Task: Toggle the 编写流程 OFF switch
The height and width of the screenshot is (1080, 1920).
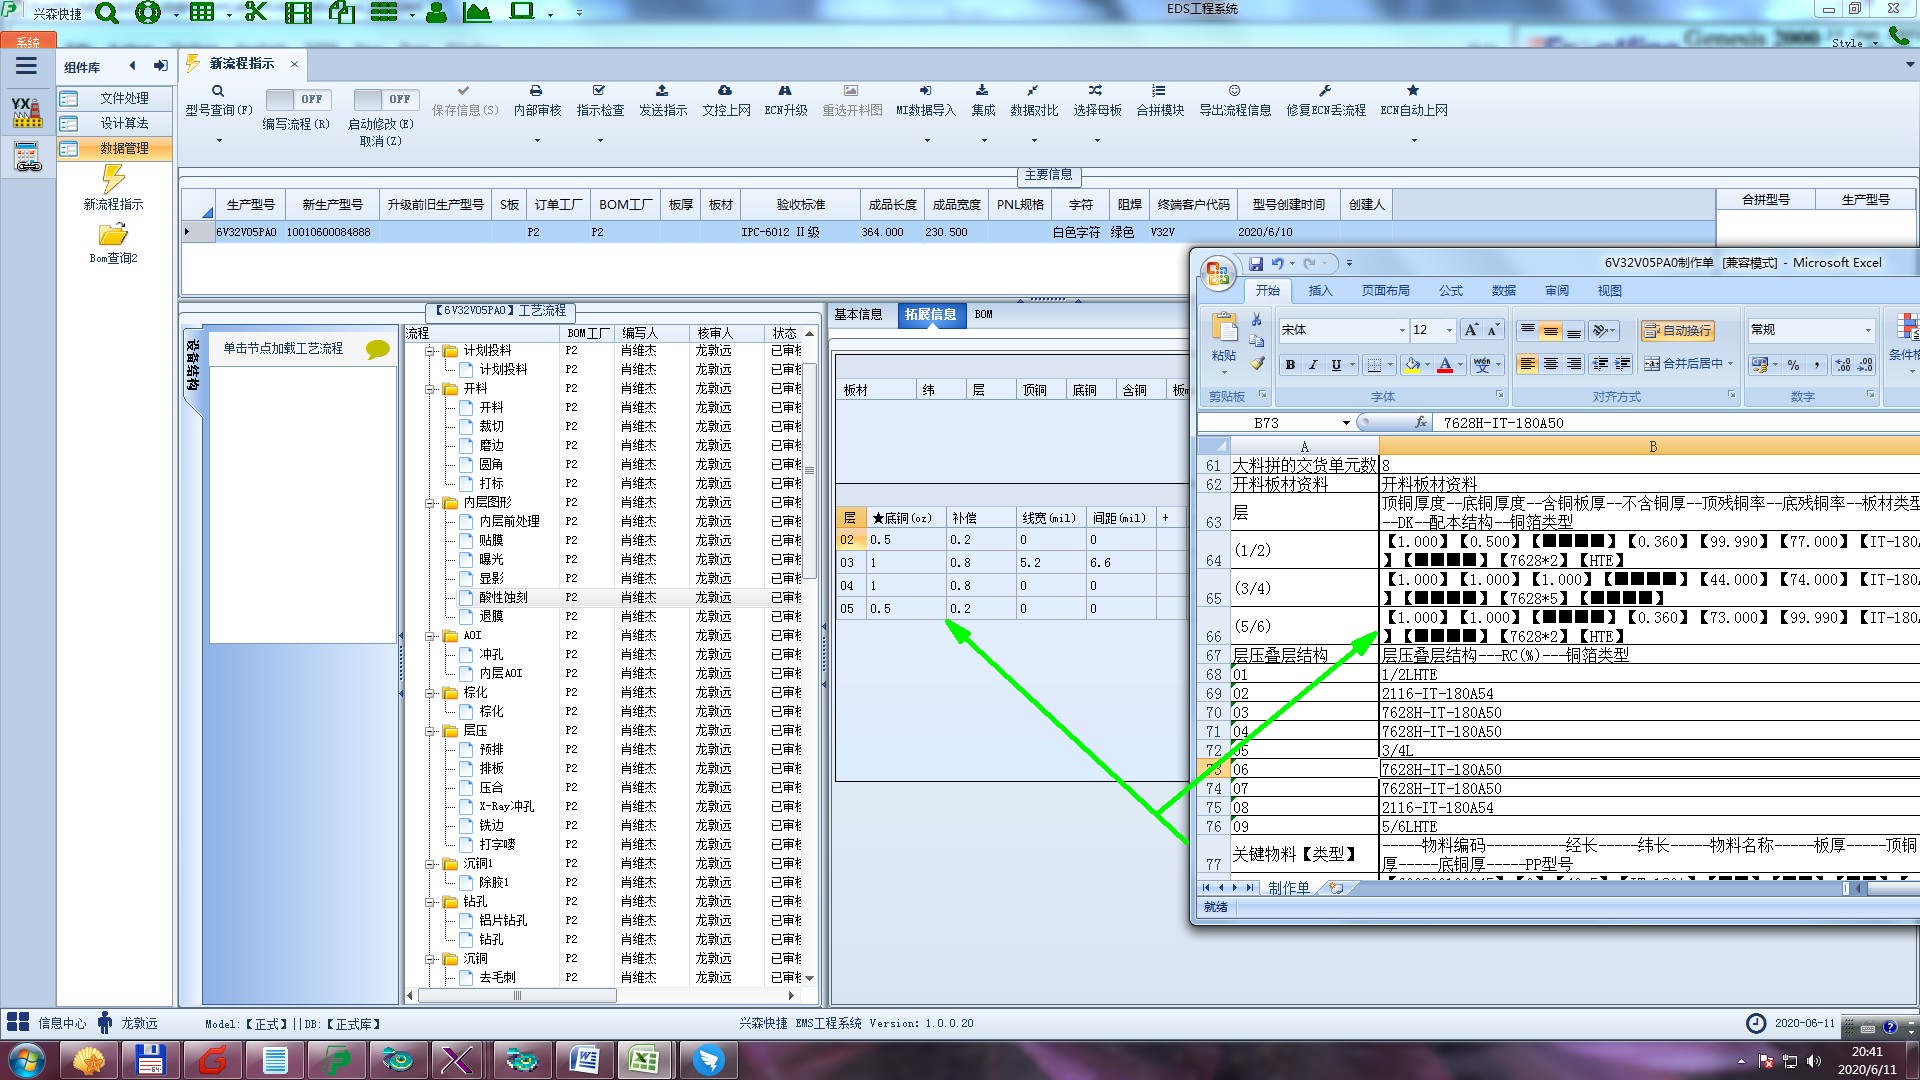Action: pos(296,99)
